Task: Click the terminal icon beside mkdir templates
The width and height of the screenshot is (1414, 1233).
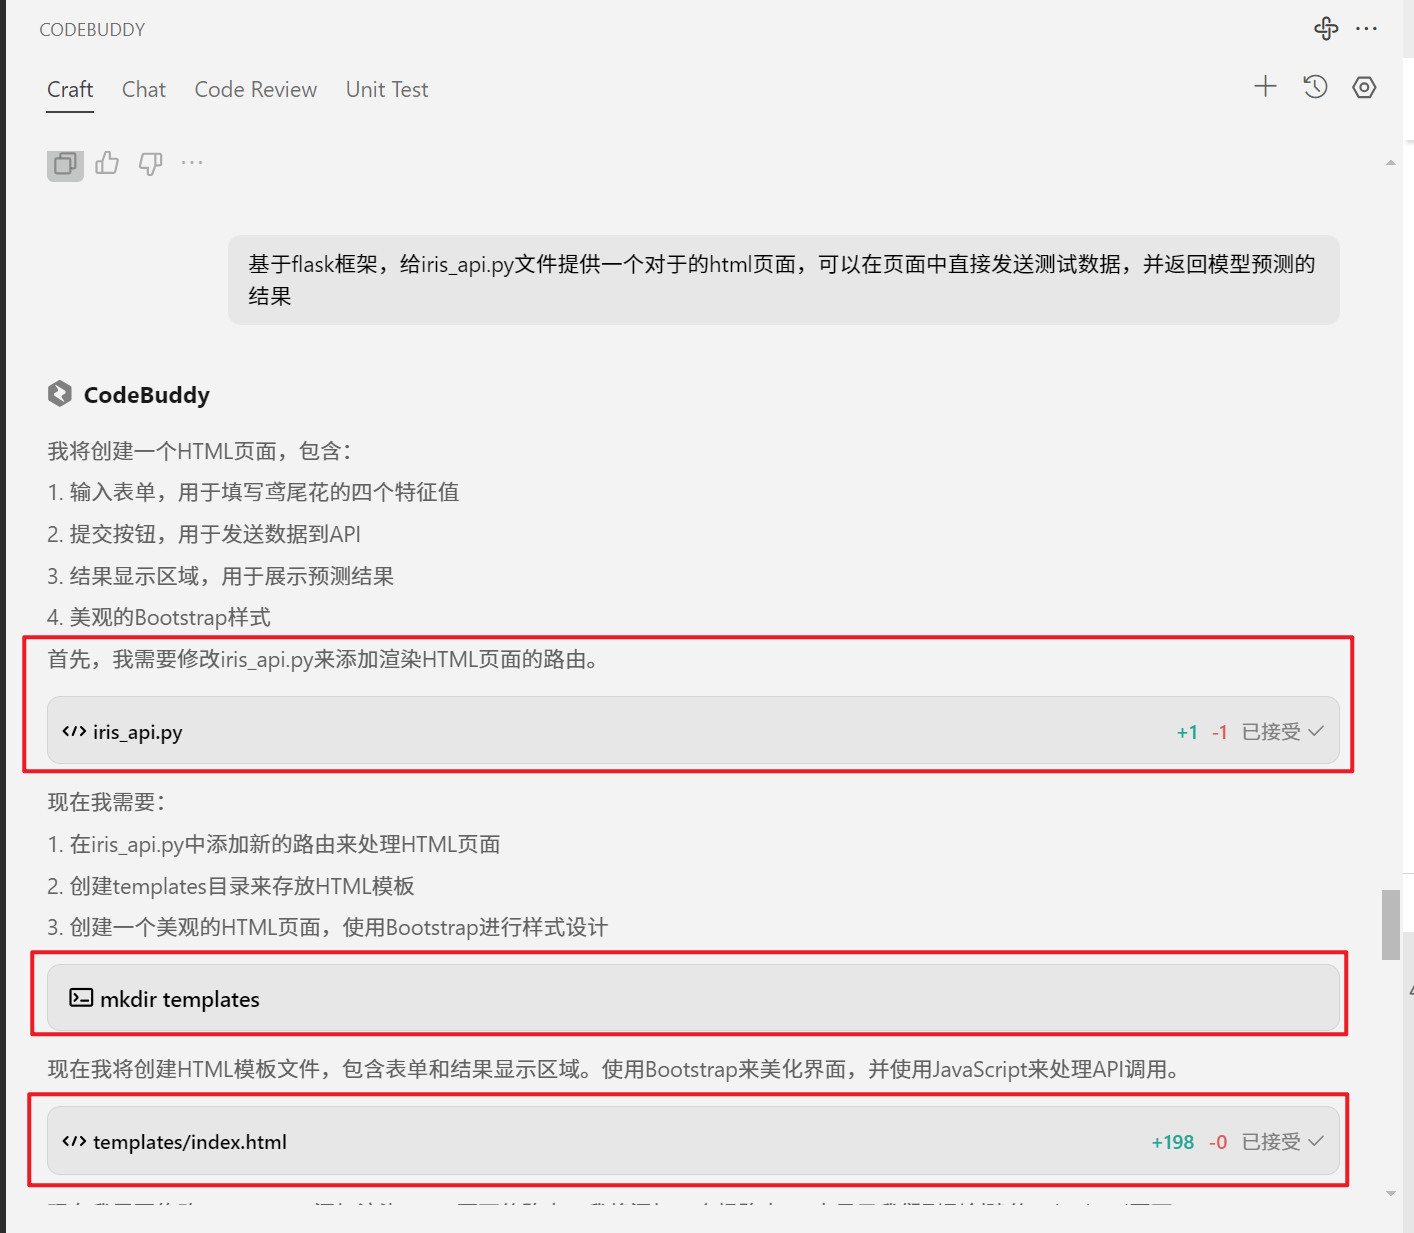Action: [x=81, y=998]
